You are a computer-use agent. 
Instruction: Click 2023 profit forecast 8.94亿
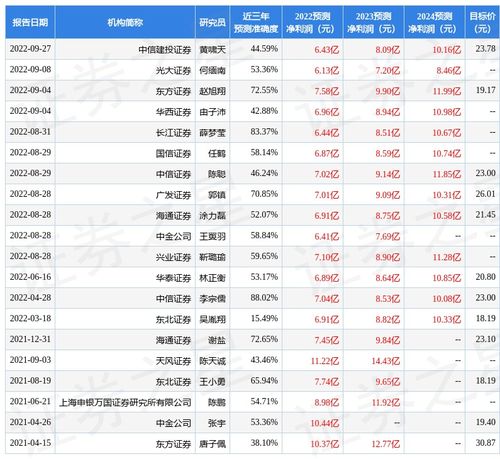(x=388, y=112)
